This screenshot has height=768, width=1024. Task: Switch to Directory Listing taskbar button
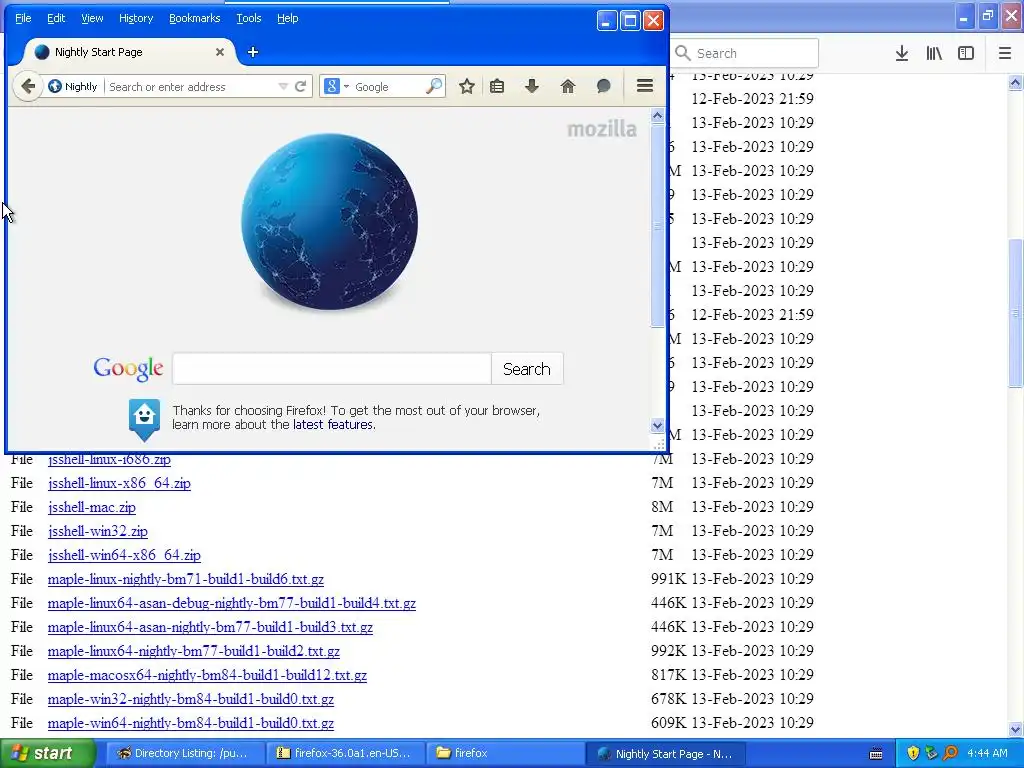(185, 754)
